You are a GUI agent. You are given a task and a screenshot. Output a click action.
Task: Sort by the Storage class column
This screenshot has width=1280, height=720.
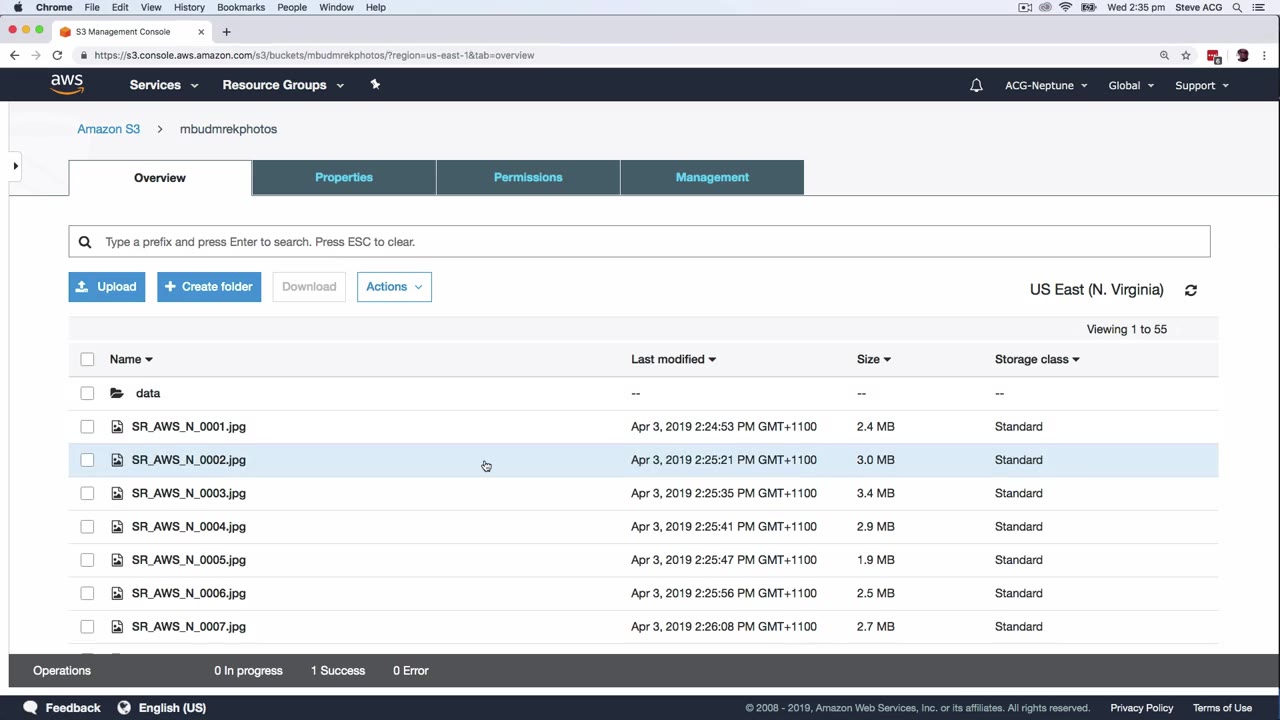[1037, 359]
